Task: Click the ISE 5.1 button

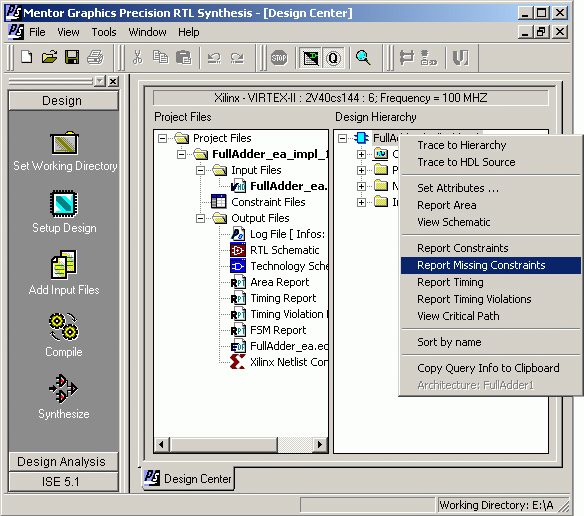Action: click(x=63, y=482)
